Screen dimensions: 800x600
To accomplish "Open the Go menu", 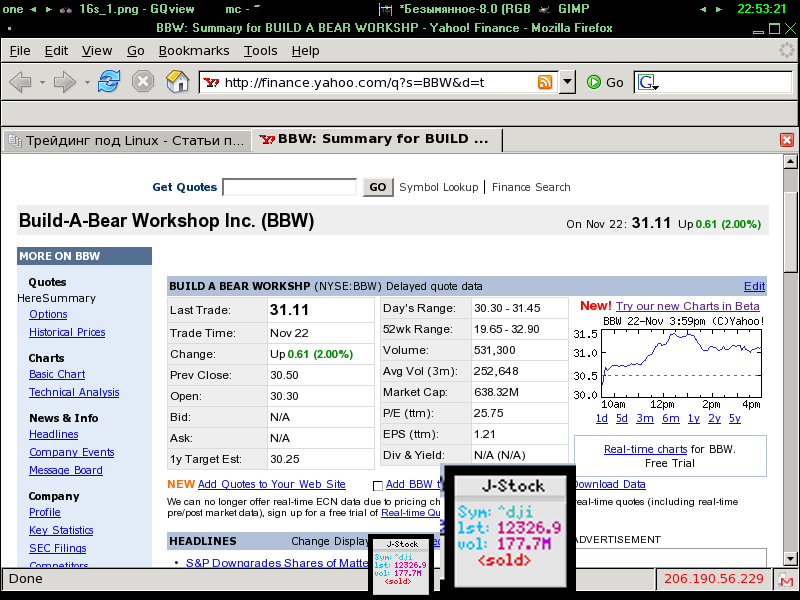I will click(136, 51).
